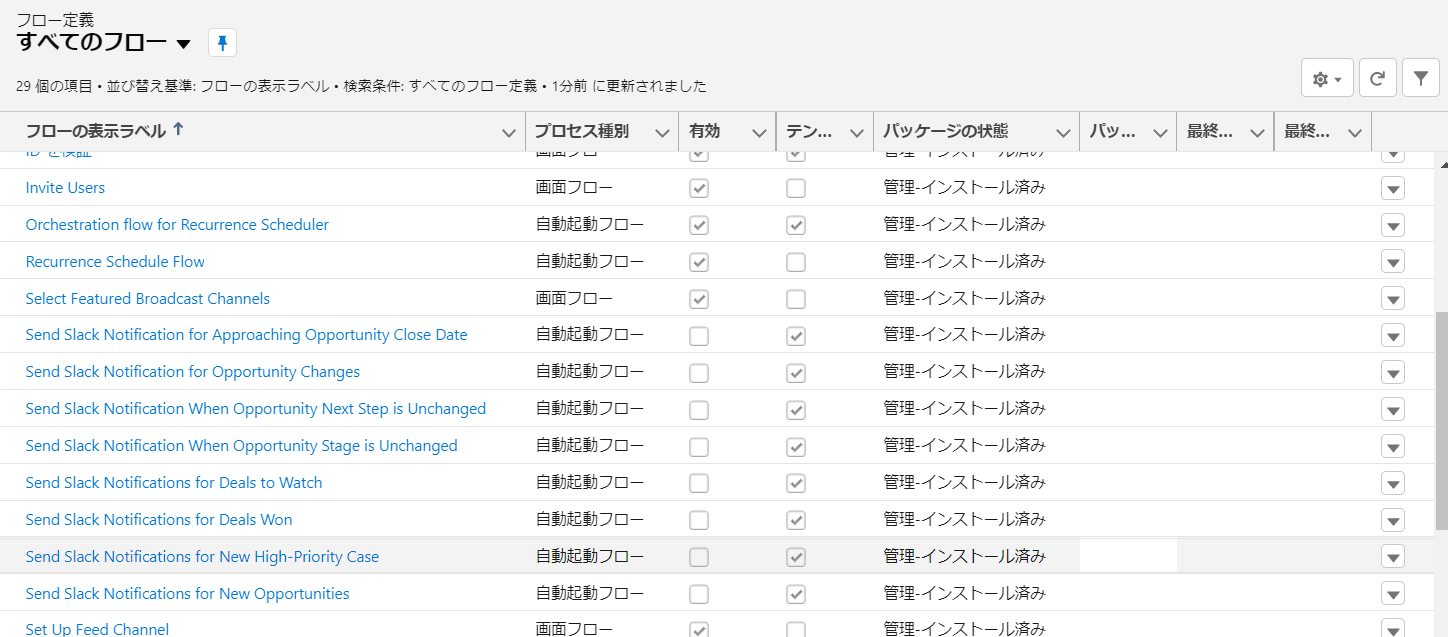The image size is (1448, 637).
Task: Open row actions for Recurrence Schedule Flow
Action: click(x=1393, y=262)
